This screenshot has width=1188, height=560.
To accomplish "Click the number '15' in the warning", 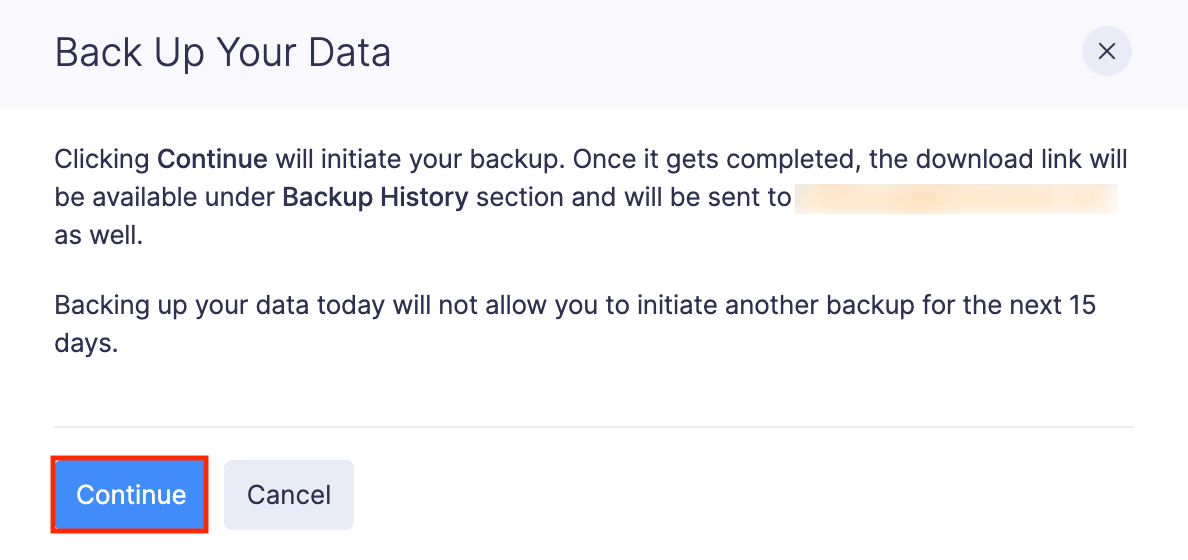I will pos(1080,304).
